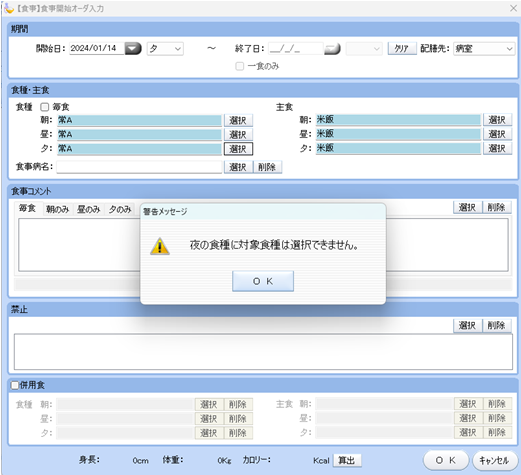Click the 禁止 list box area
Viewport: 521px width, 475px height.
click(x=263, y=352)
